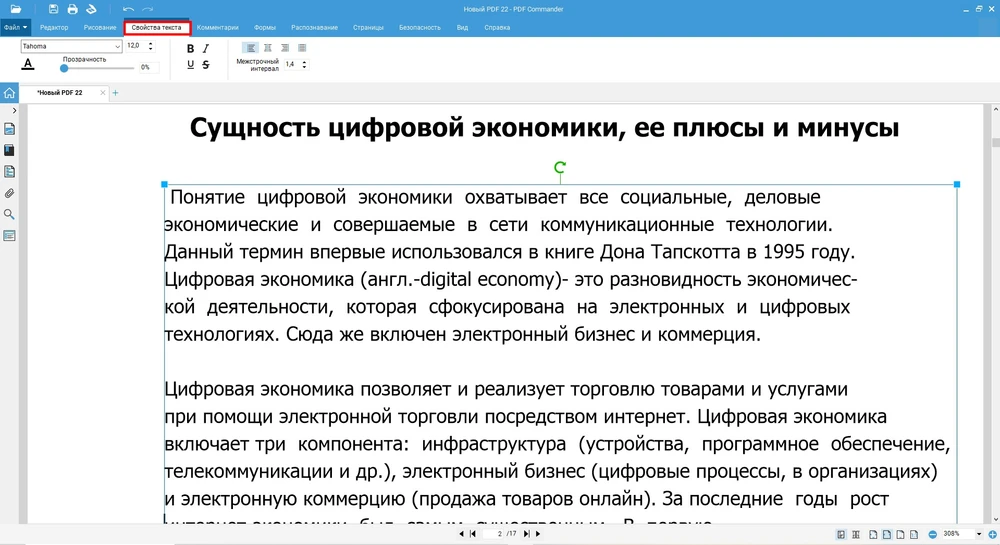
Task: Go to the Home screen icon
Action: click(9, 93)
